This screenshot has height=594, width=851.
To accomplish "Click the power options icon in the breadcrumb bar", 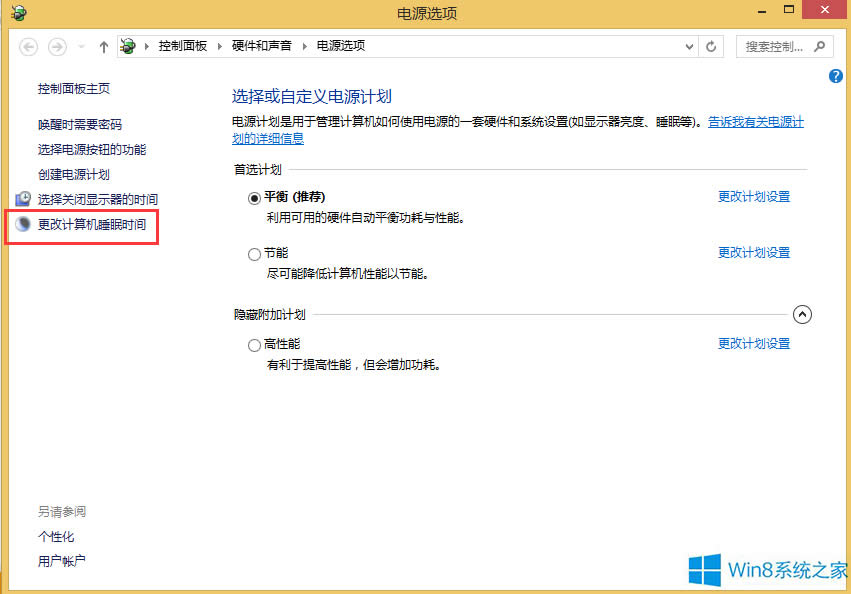I will (x=129, y=45).
